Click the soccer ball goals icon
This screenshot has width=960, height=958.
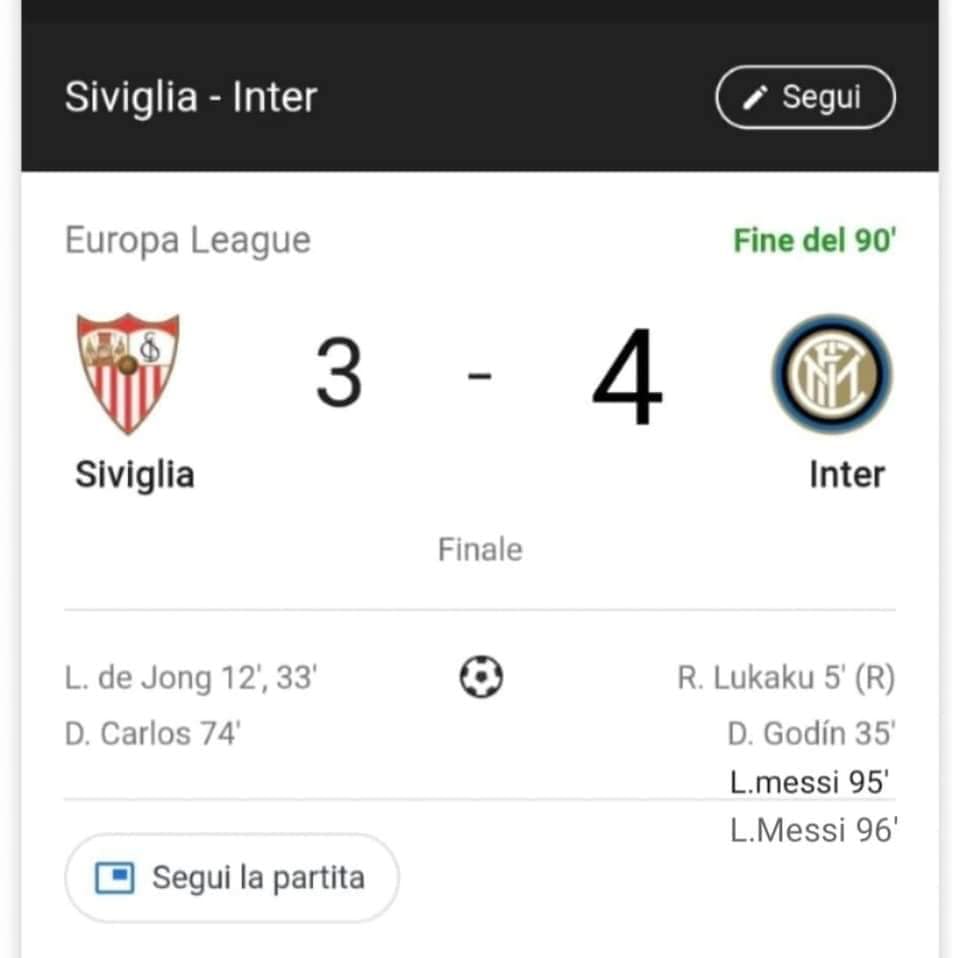point(481,678)
